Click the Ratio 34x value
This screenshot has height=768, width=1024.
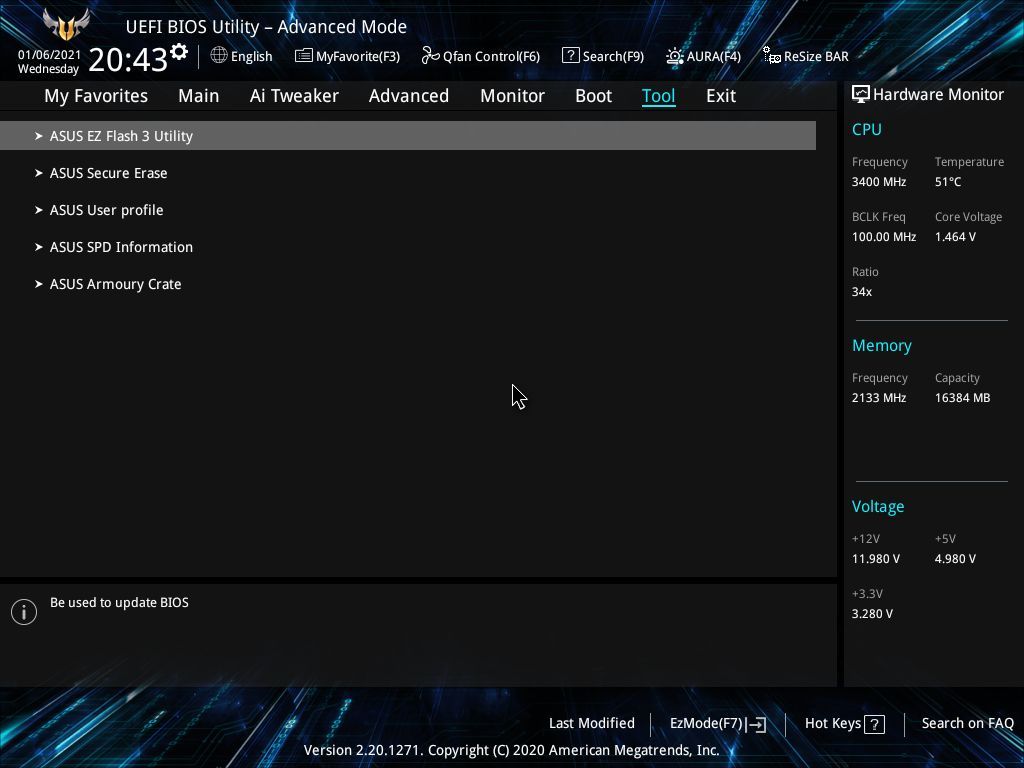tap(861, 292)
